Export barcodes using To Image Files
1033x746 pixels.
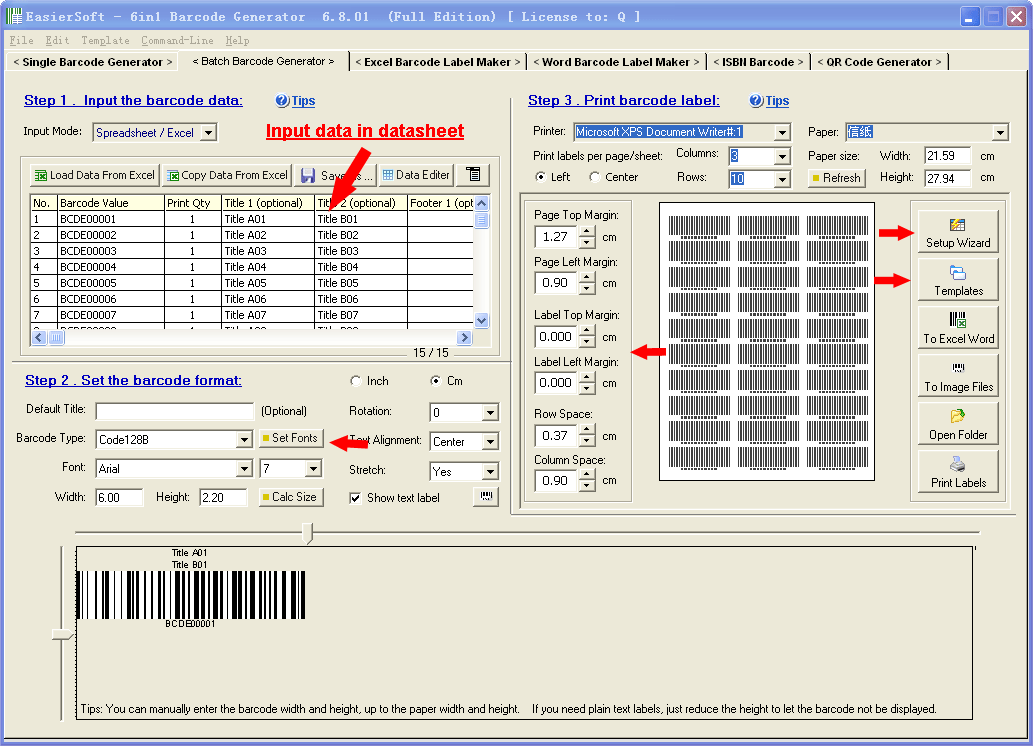tap(957, 375)
